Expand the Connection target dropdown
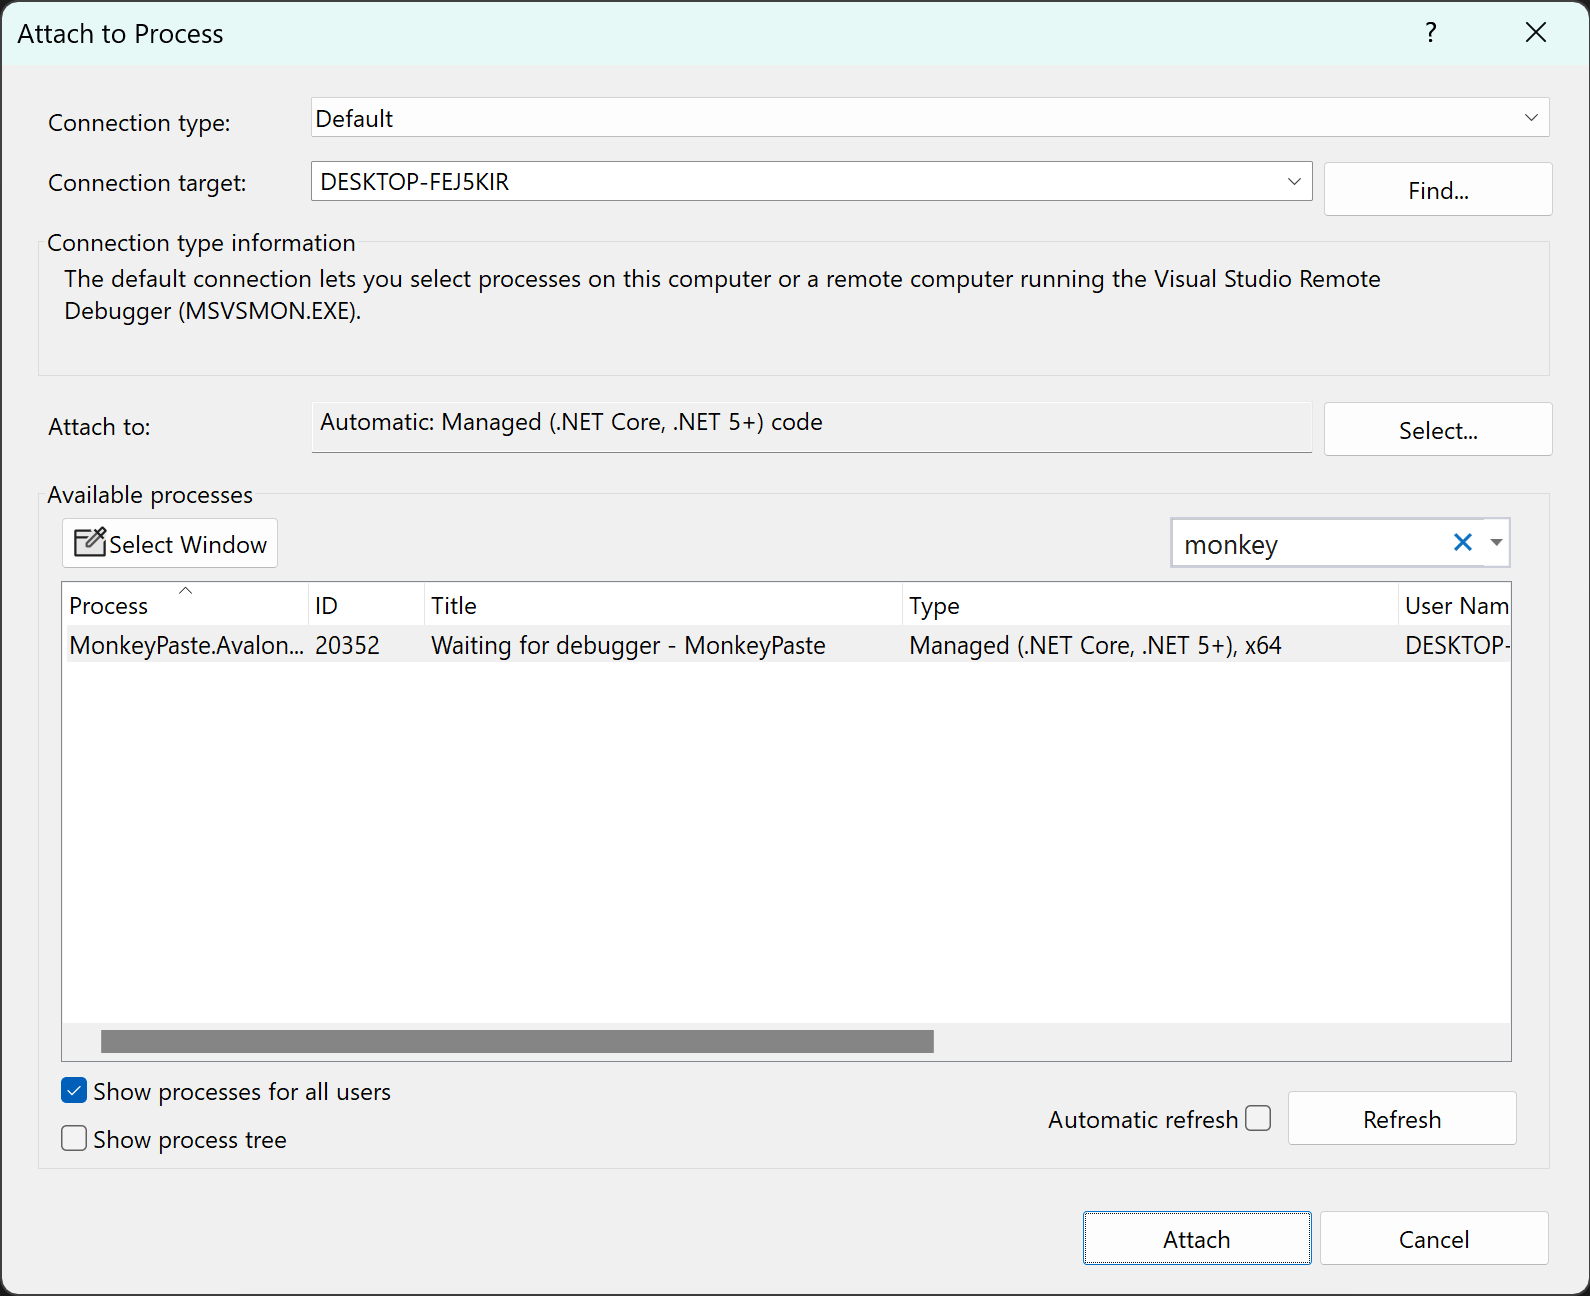The width and height of the screenshot is (1590, 1296). pyautogui.click(x=1293, y=182)
